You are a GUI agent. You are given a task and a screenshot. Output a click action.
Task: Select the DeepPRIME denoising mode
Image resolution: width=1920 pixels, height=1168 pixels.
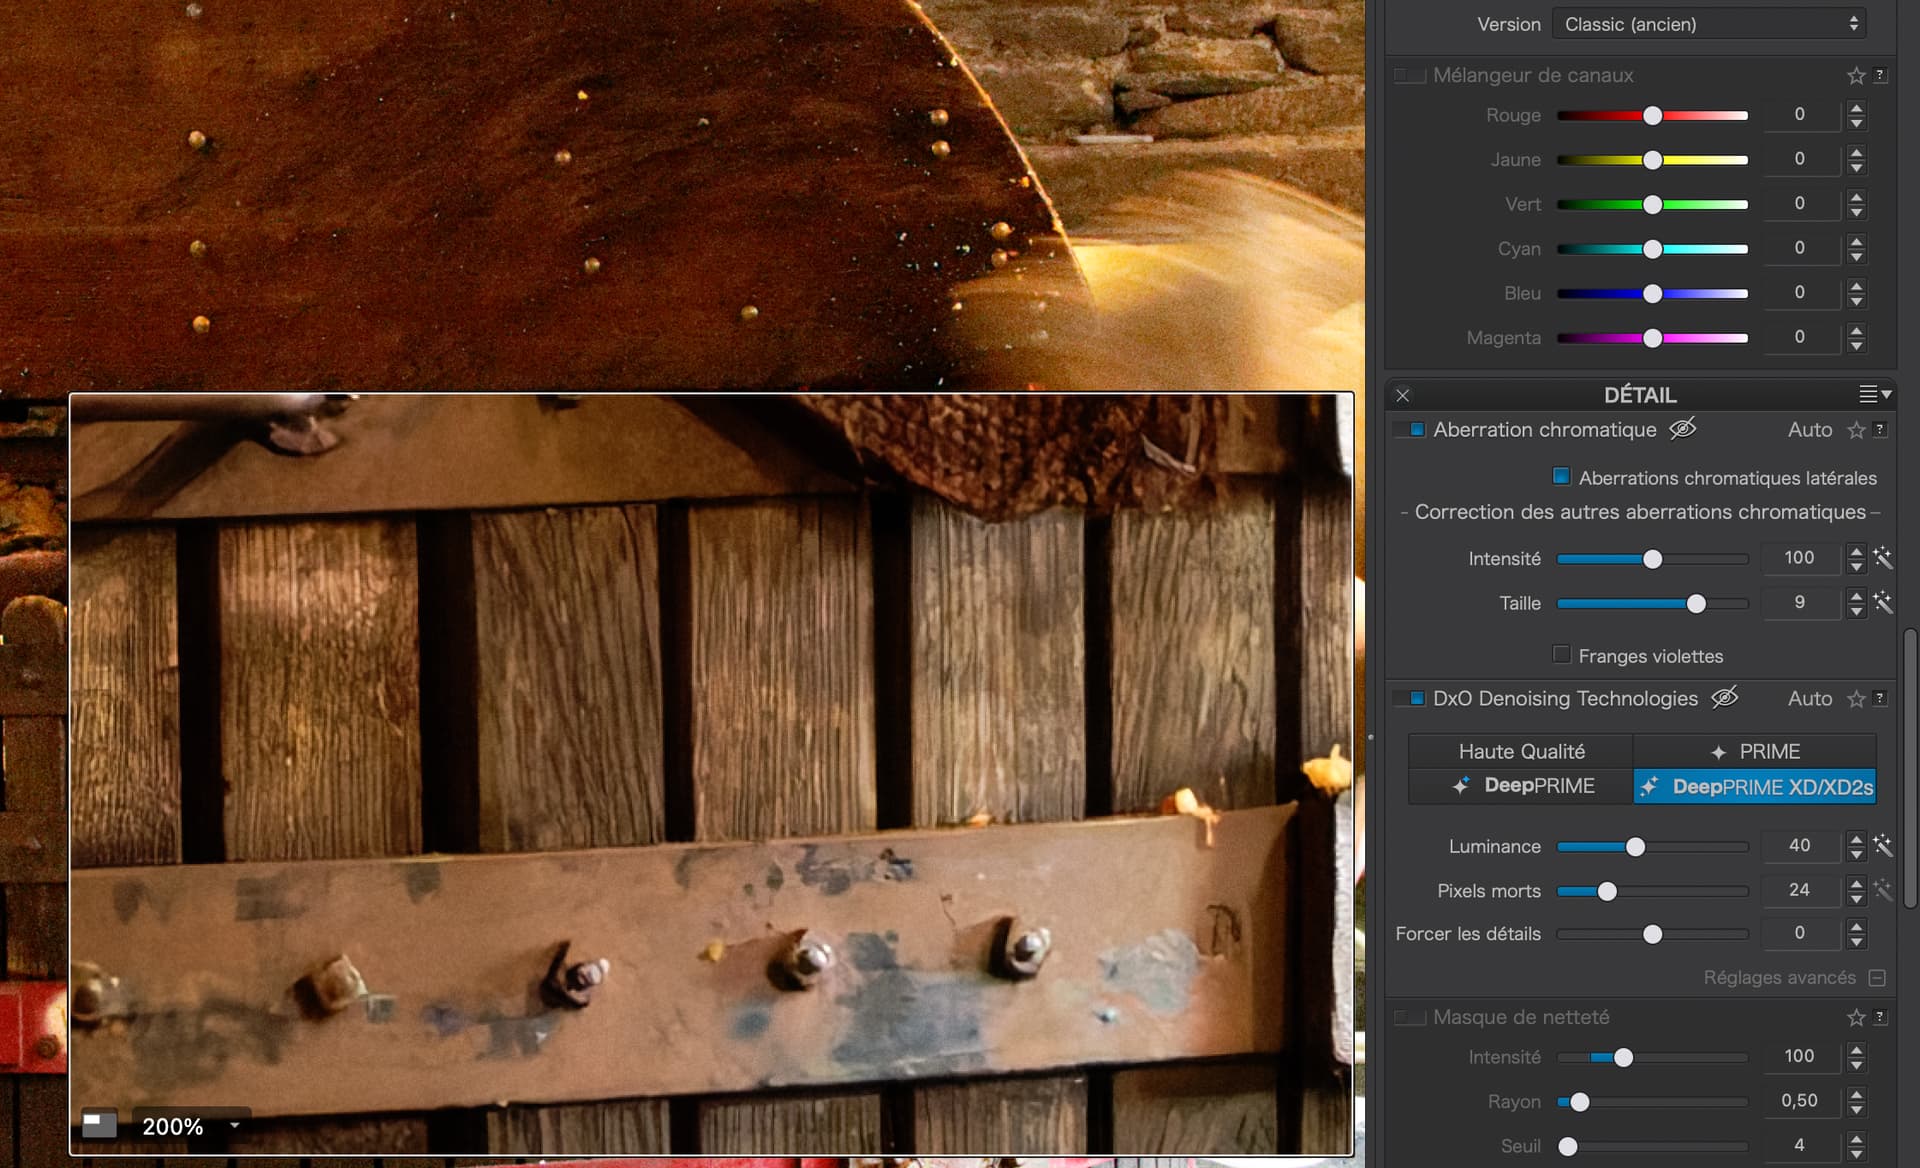pyautogui.click(x=1521, y=786)
